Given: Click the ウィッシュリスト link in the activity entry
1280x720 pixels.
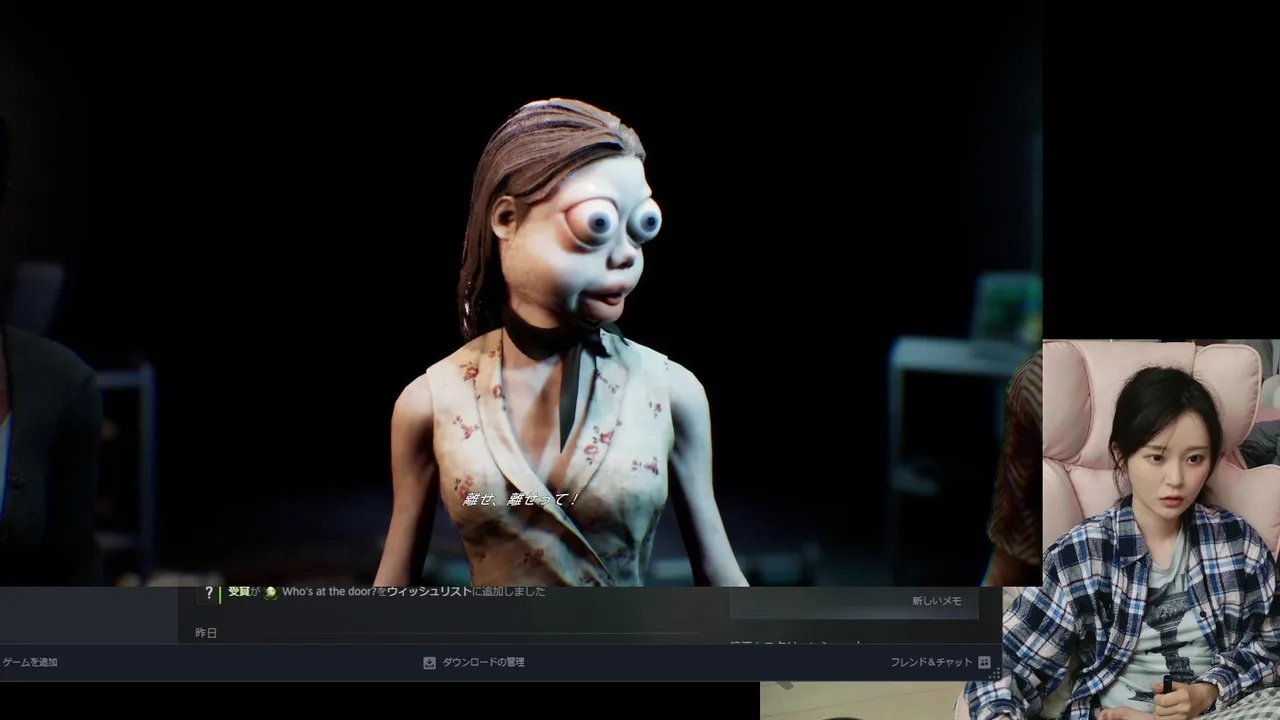Looking at the screenshot, I should click(428, 592).
